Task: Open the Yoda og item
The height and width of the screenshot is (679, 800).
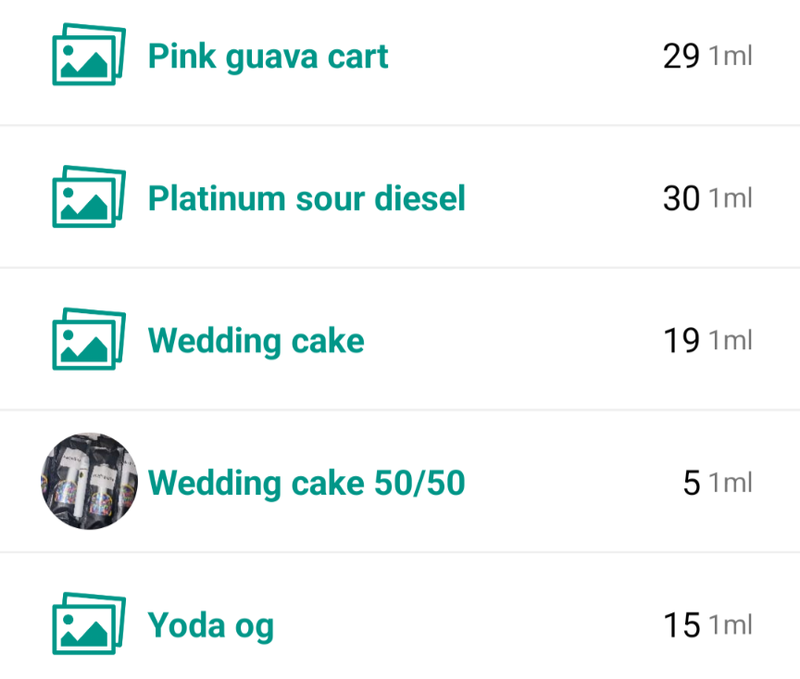Action: tap(211, 627)
